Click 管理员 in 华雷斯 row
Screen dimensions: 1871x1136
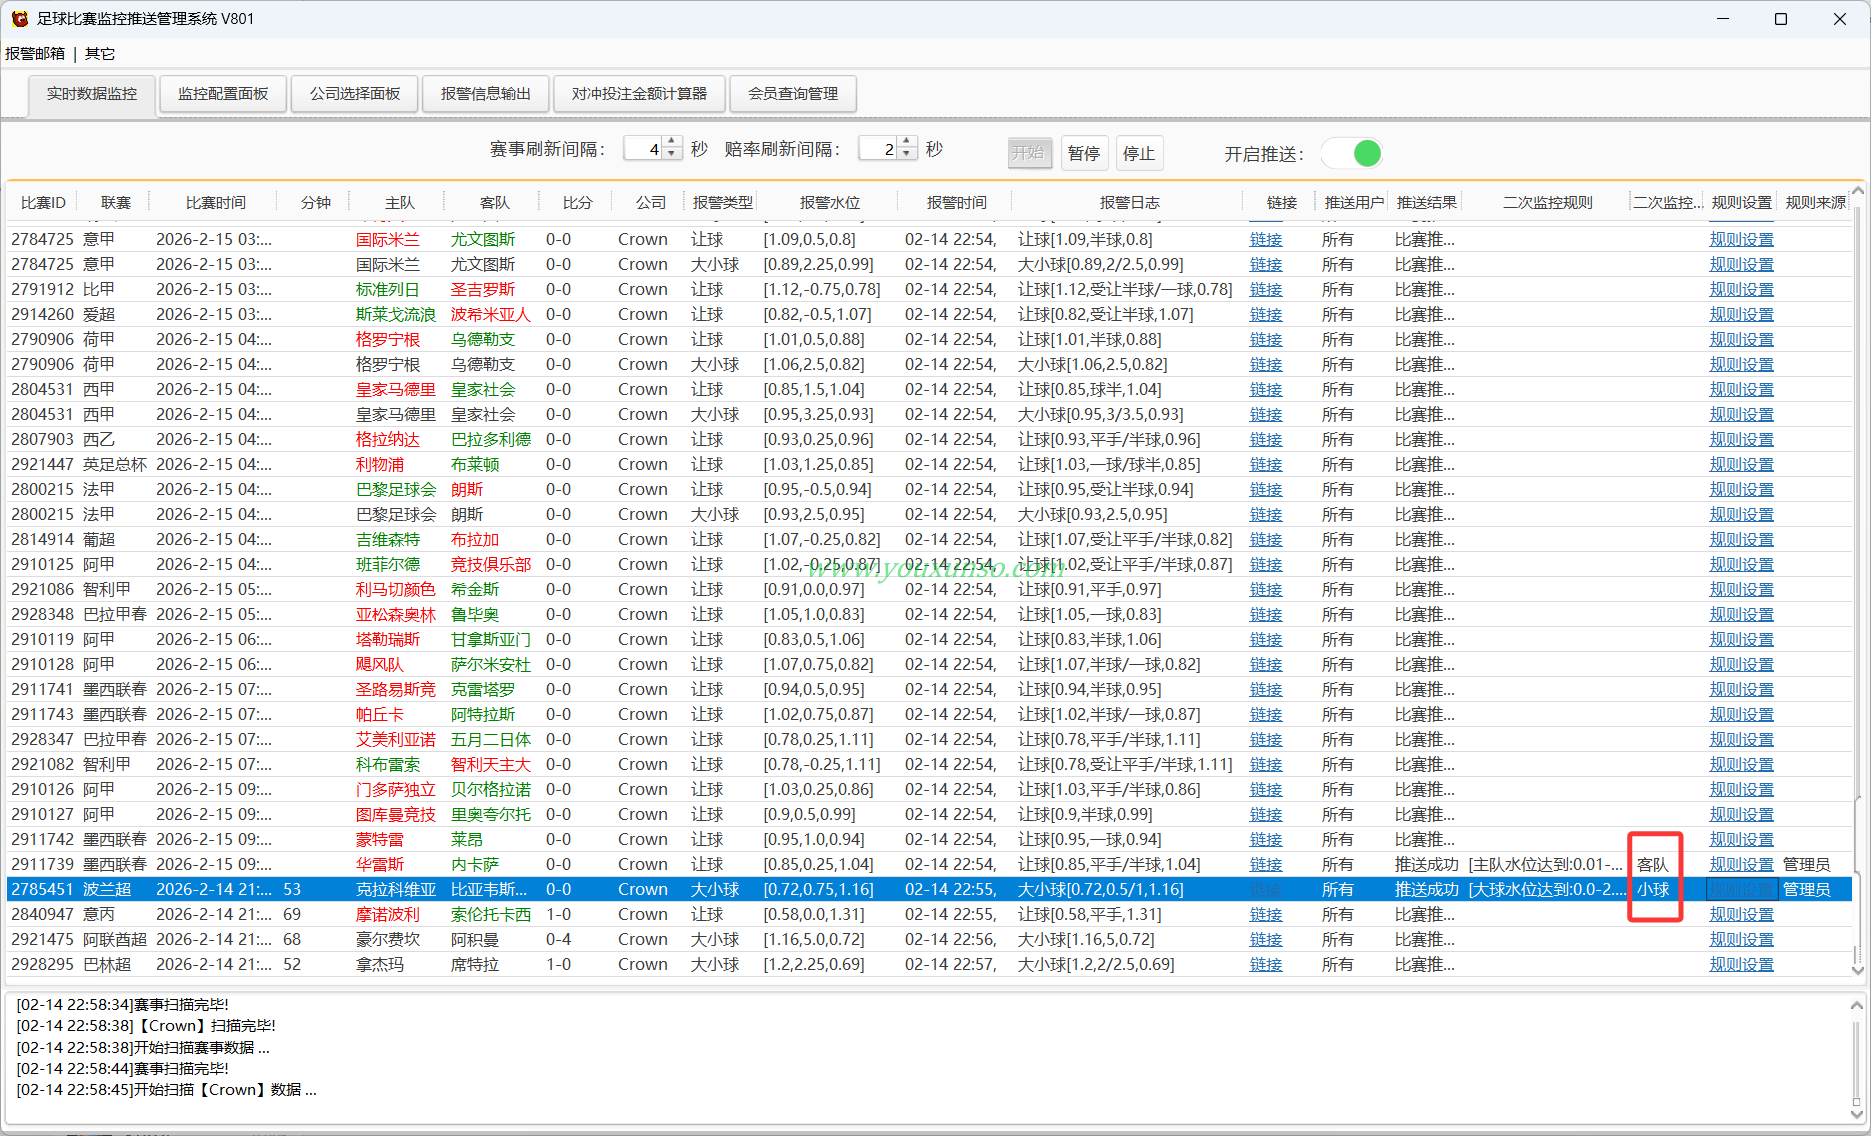pos(1807,865)
